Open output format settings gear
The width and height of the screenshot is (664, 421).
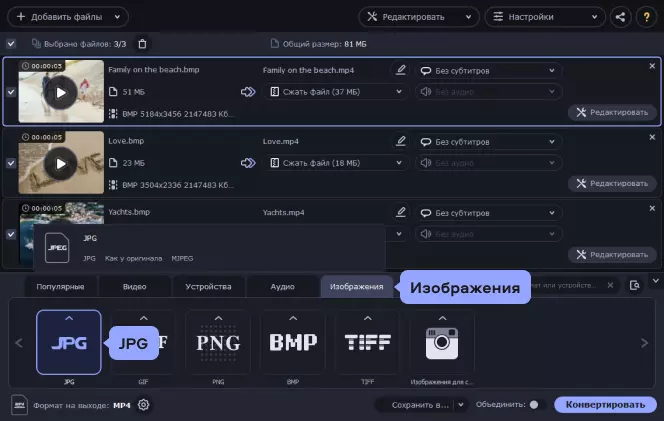144,405
